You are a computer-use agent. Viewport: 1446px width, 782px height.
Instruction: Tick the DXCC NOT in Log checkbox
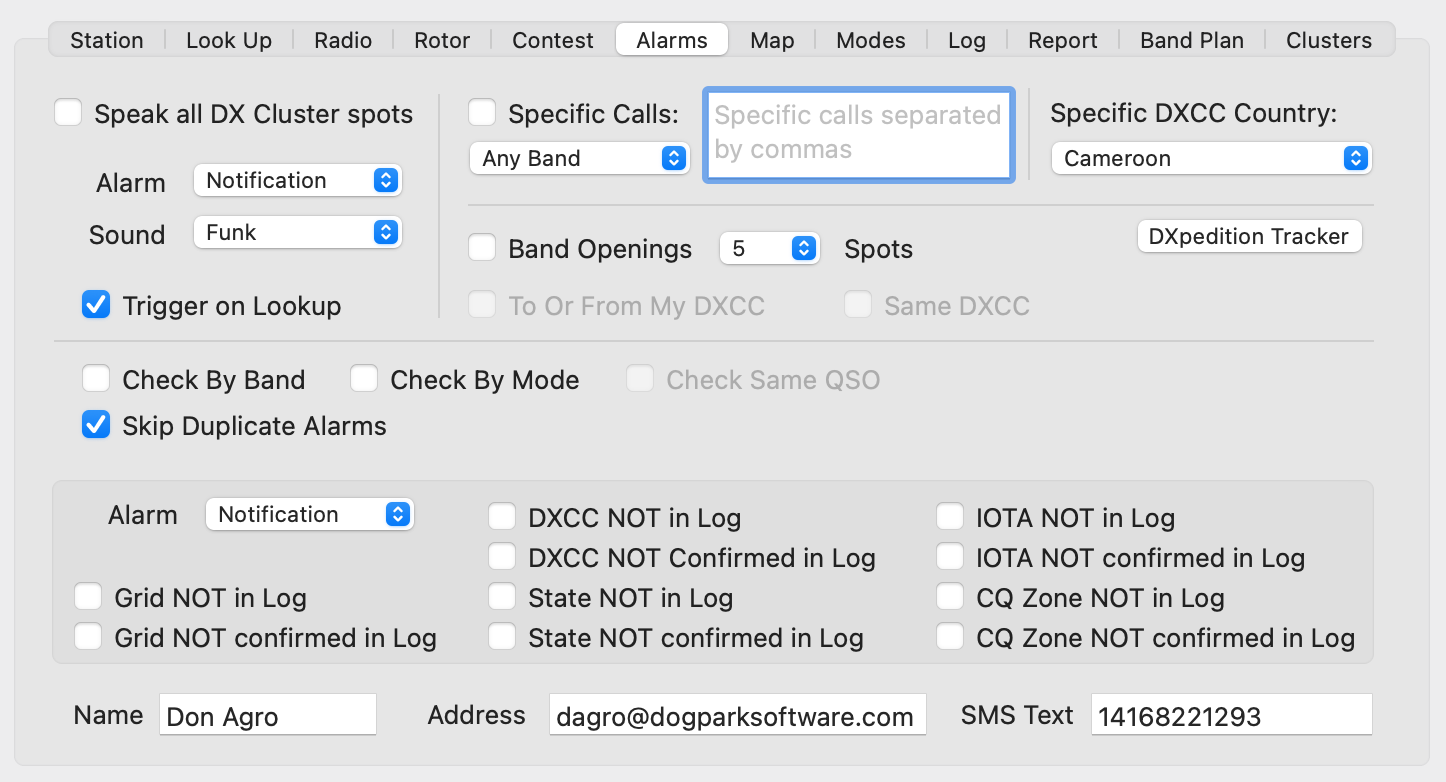pos(502,517)
